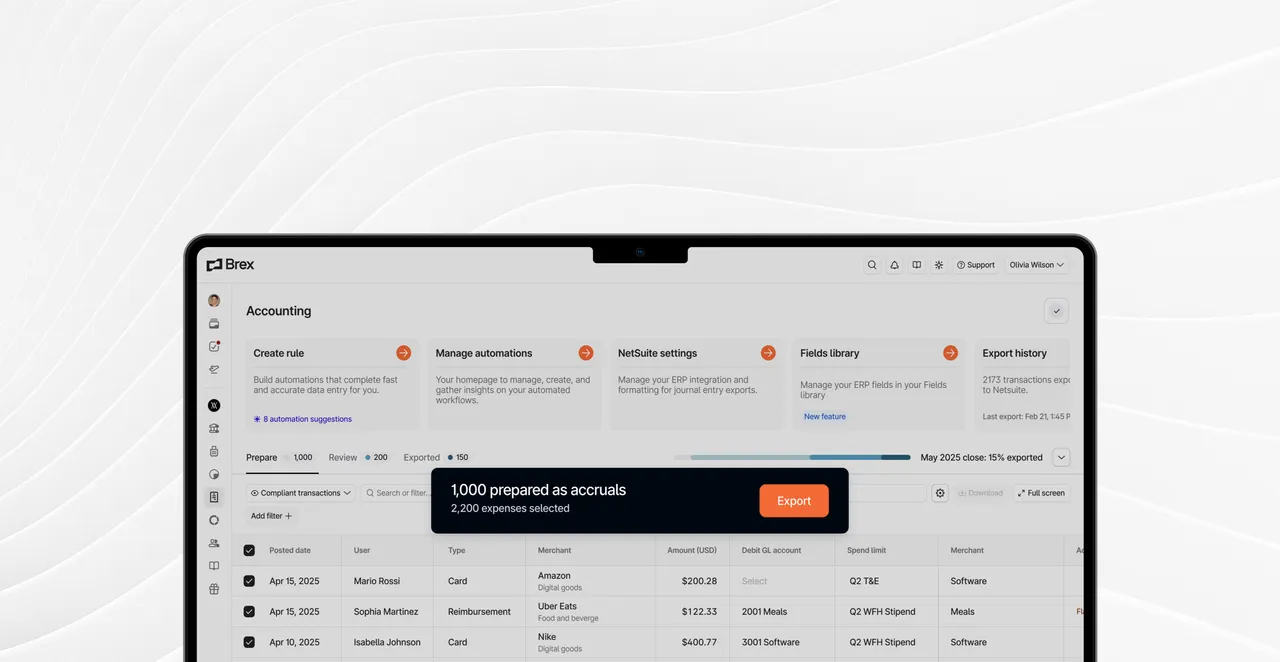
Task: Open the team people sidebar icon
Action: tap(214, 543)
